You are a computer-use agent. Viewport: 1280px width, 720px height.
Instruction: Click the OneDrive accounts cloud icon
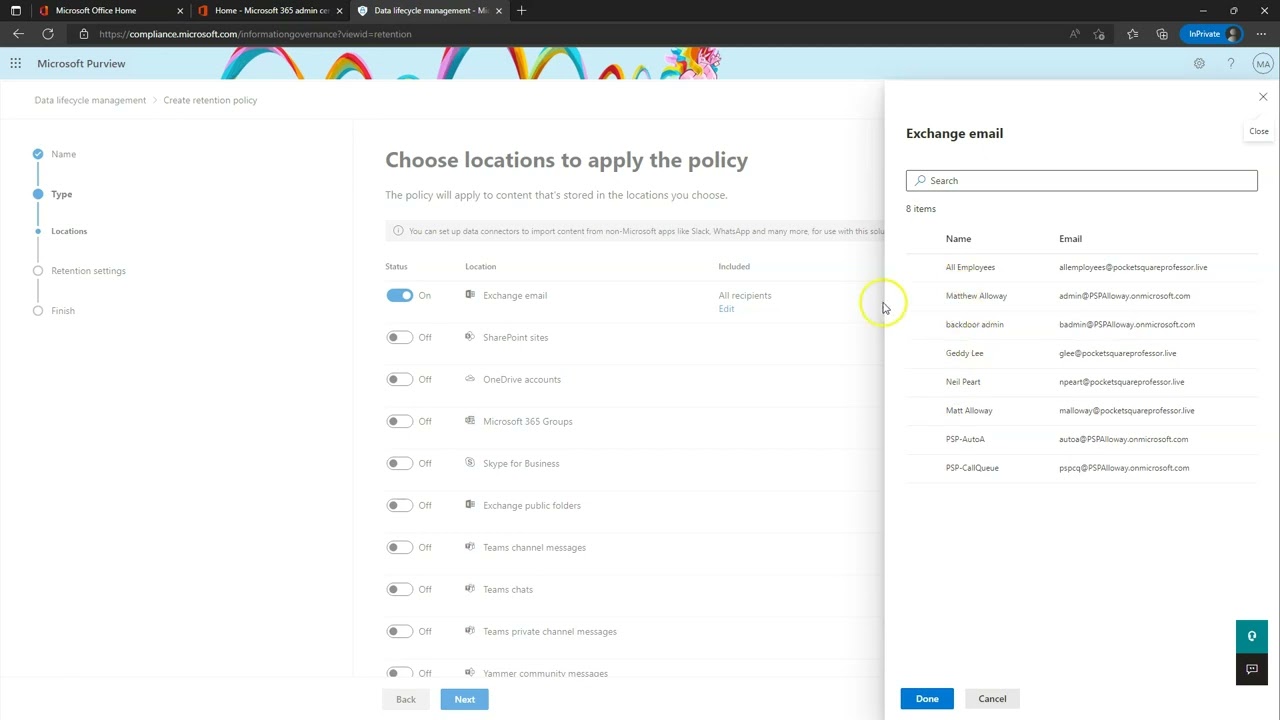[x=470, y=379]
